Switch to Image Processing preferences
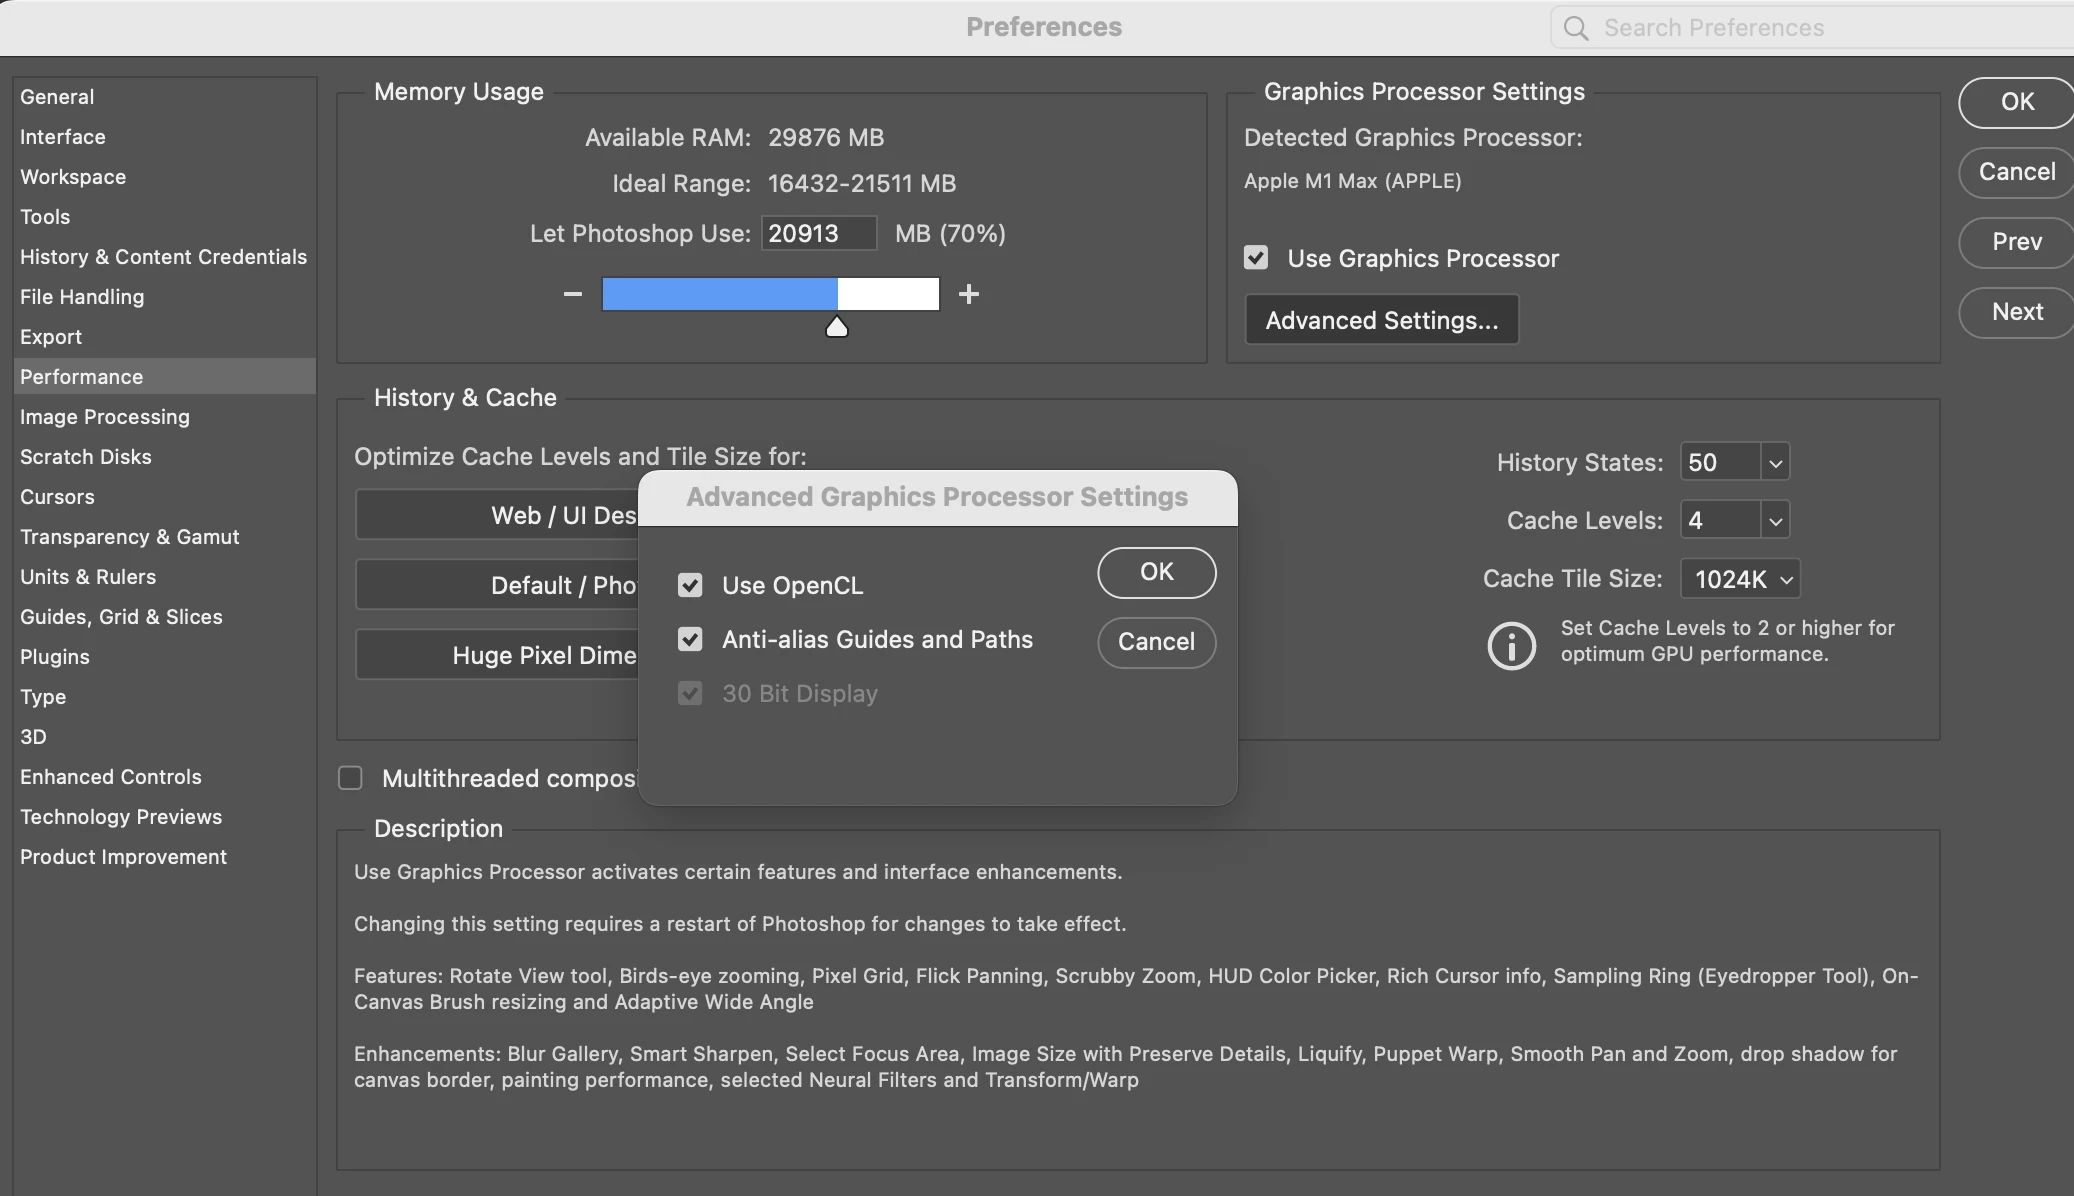The height and width of the screenshot is (1196, 2074). tap(105, 417)
